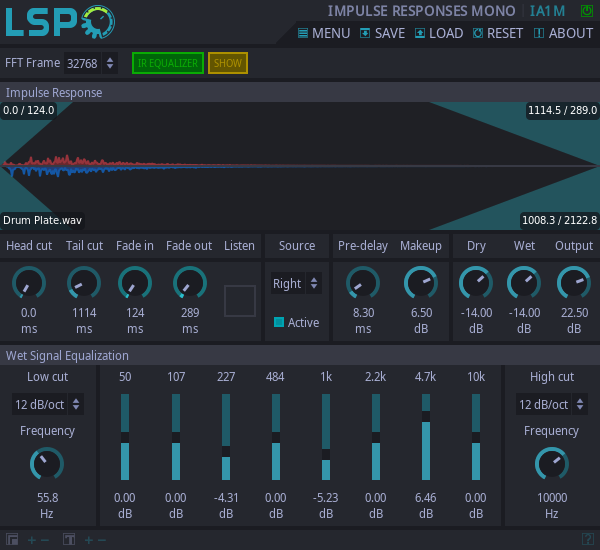Screen dimensions: 600x550
Task: Click the Drum Plate.wav file label
Action: tap(42, 220)
